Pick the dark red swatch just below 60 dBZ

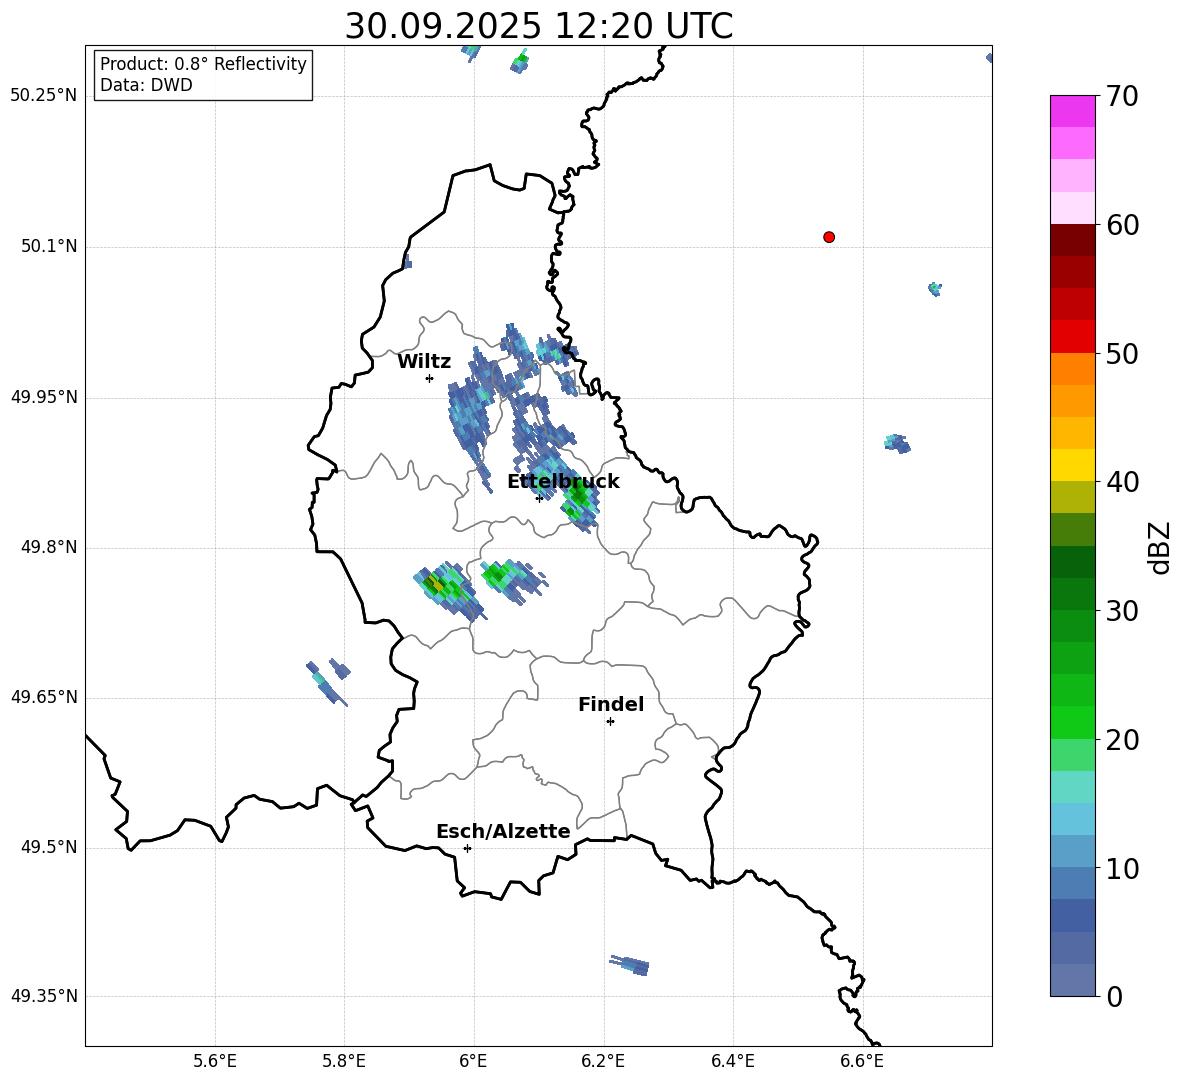coord(1072,240)
